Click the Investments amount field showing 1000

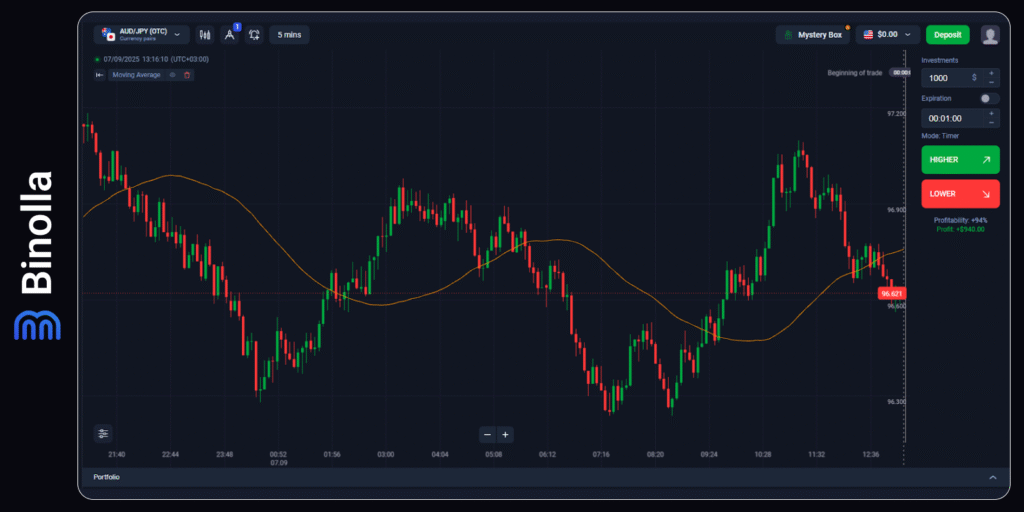click(x=948, y=77)
